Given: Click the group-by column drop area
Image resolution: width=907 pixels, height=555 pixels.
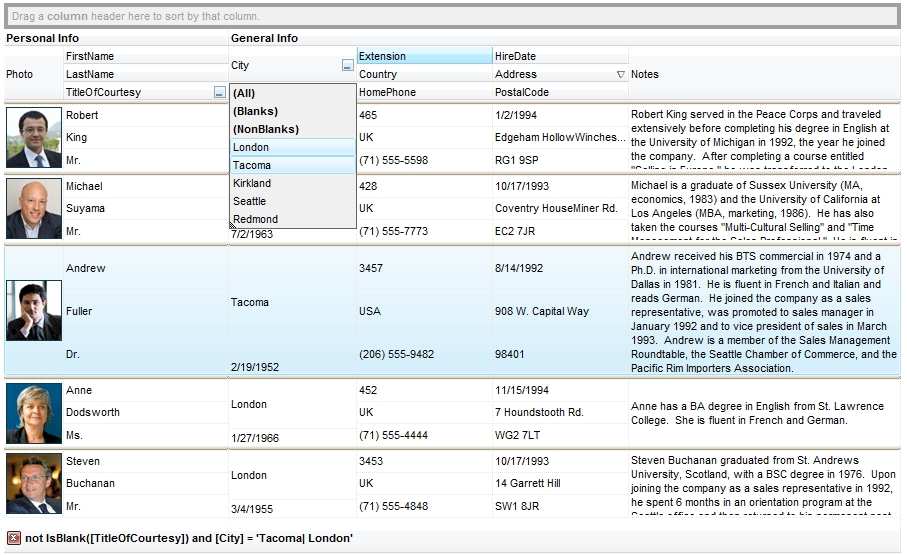Looking at the screenshot, I should click(x=452, y=16).
